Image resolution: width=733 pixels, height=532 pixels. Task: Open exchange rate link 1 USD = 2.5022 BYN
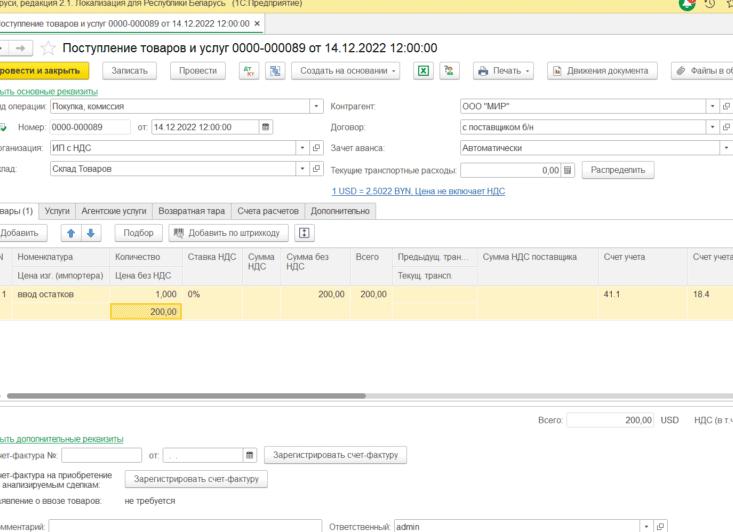pos(418,191)
